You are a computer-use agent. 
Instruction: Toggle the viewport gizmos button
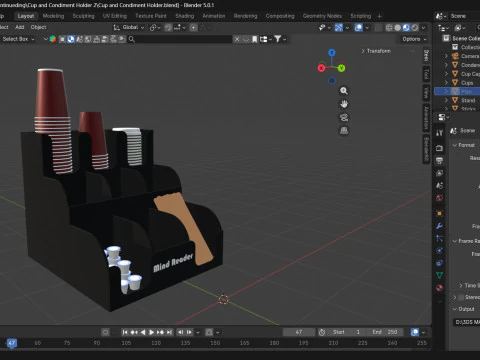339,28
